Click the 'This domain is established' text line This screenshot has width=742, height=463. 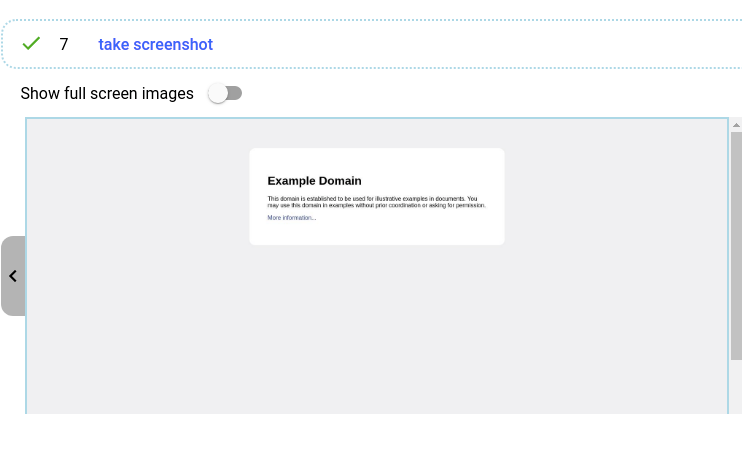click(x=372, y=199)
